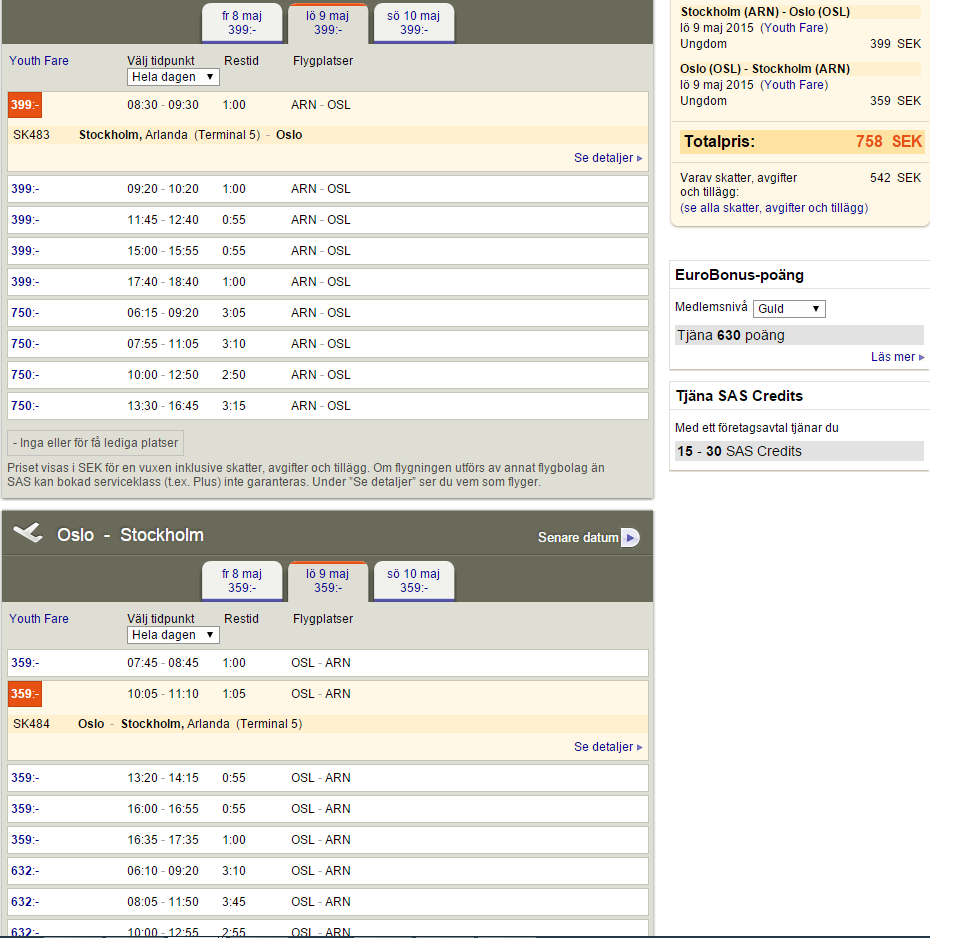Click Läs mer under EuroBonus-poäng

click(896, 357)
